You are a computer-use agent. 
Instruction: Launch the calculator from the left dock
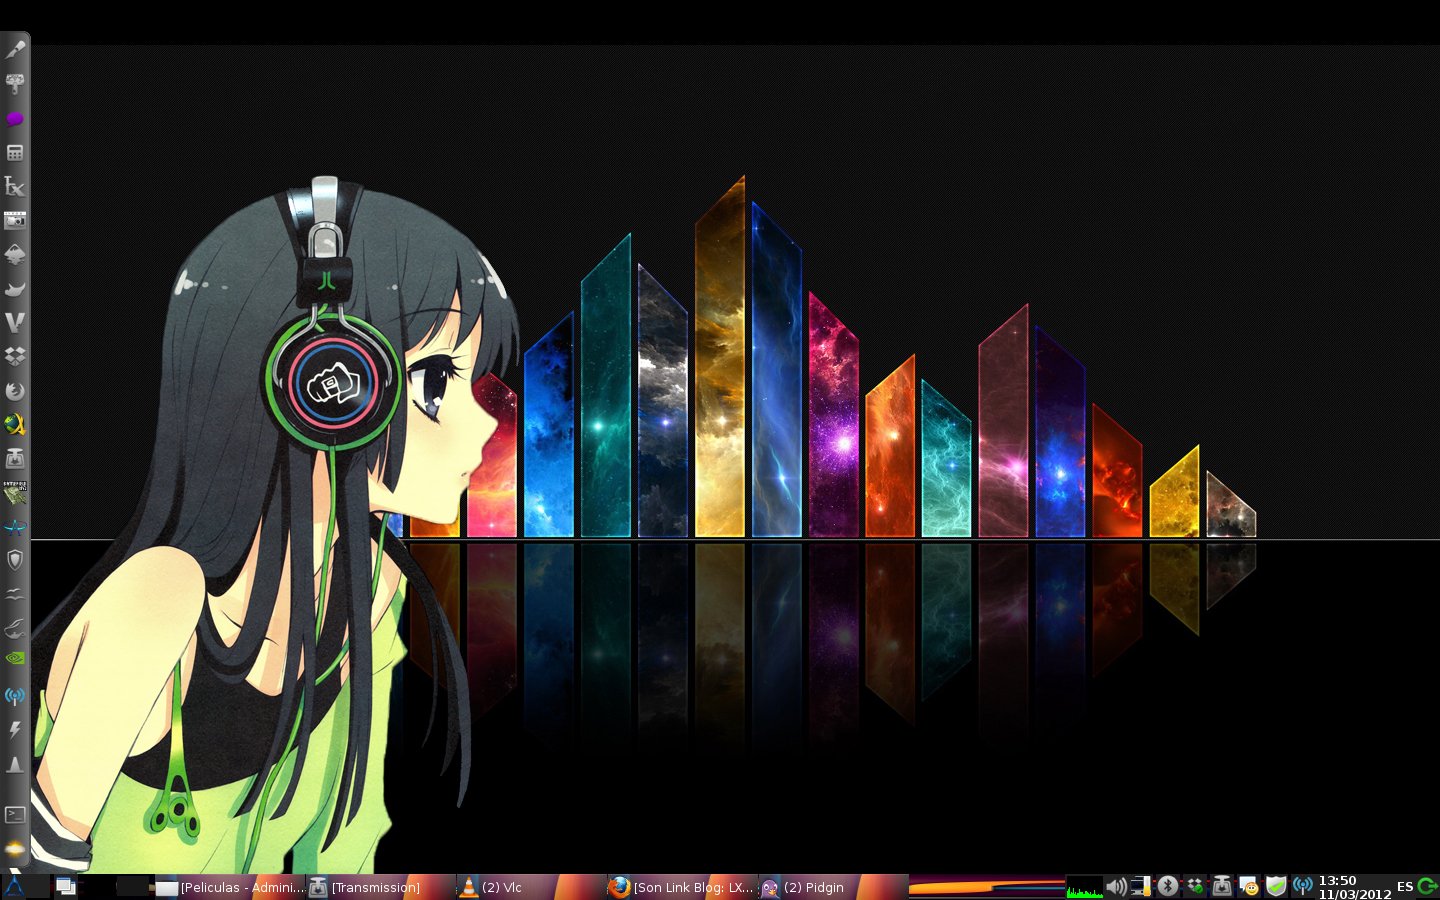click(15, 153)
